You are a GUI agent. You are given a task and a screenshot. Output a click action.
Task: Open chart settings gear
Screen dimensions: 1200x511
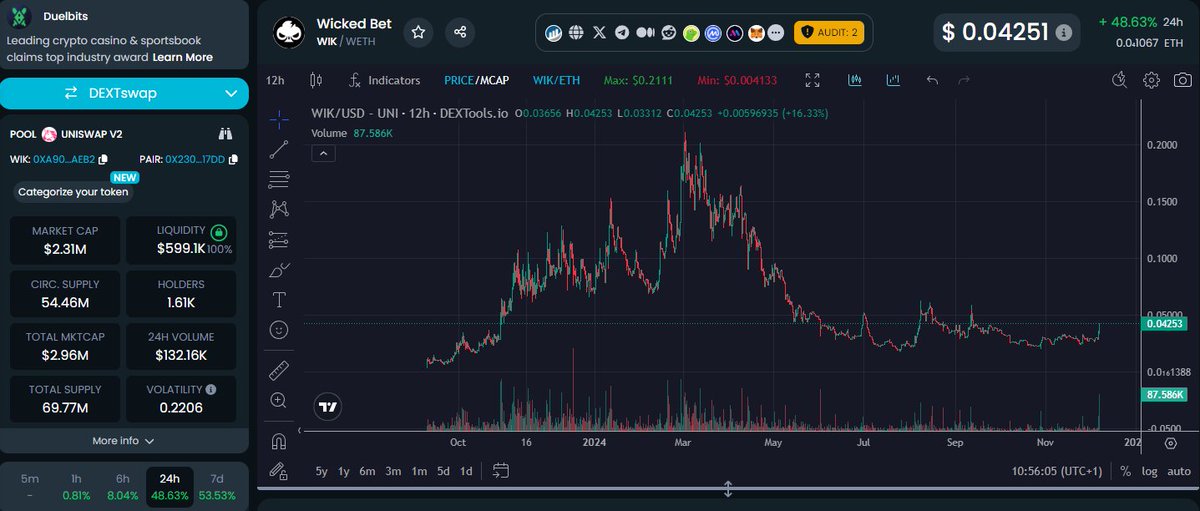[x=1152, y=80]
